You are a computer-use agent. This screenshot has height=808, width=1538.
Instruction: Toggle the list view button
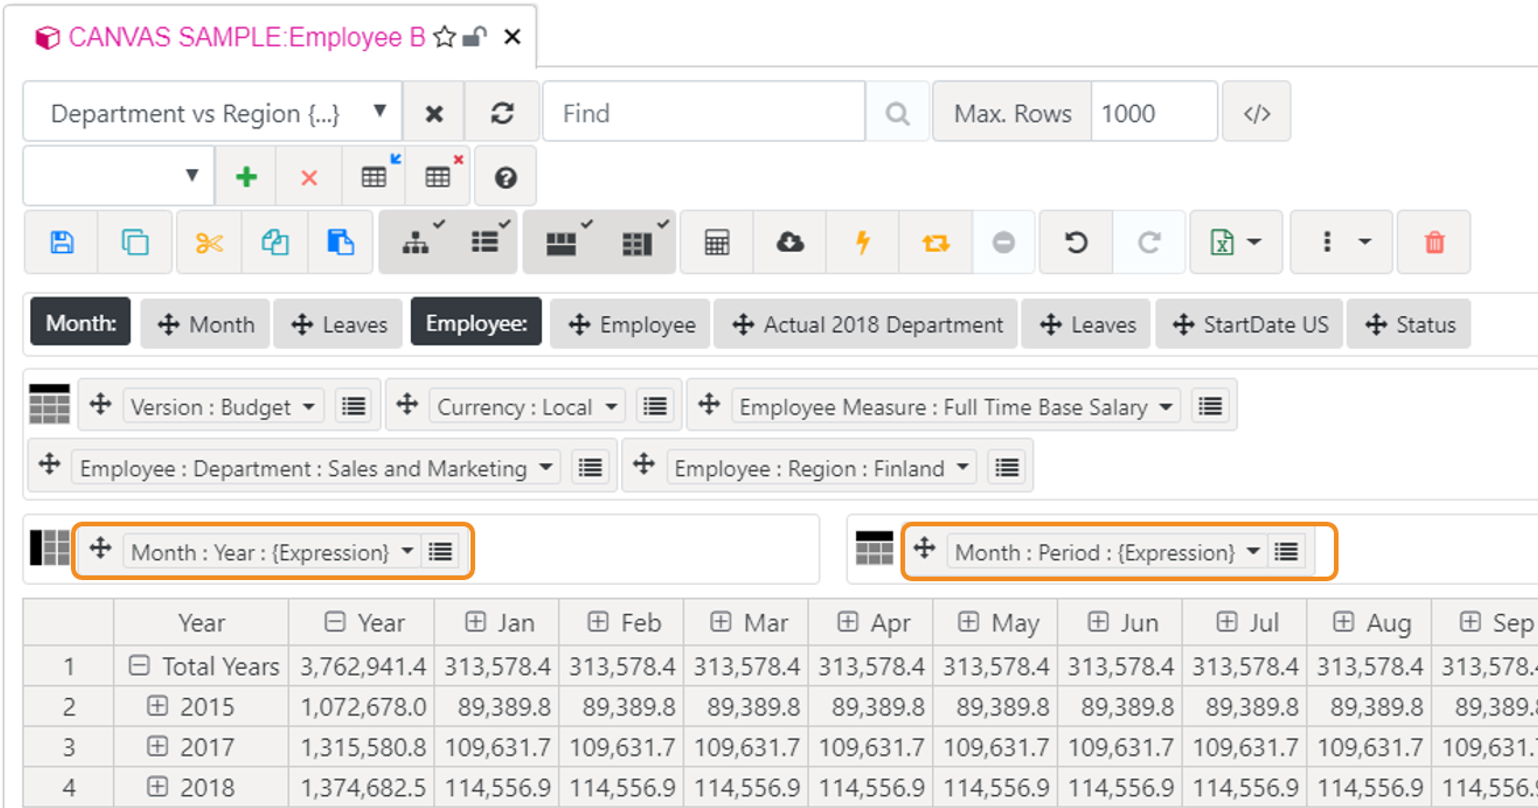click(484, 241)
